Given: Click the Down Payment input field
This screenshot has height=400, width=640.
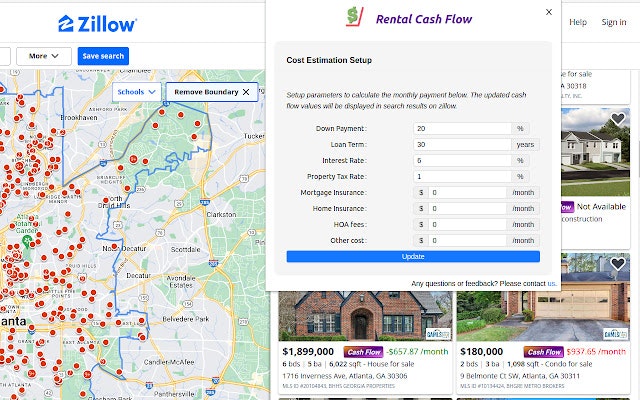Looking at the screenshot, I should (462, 129).
